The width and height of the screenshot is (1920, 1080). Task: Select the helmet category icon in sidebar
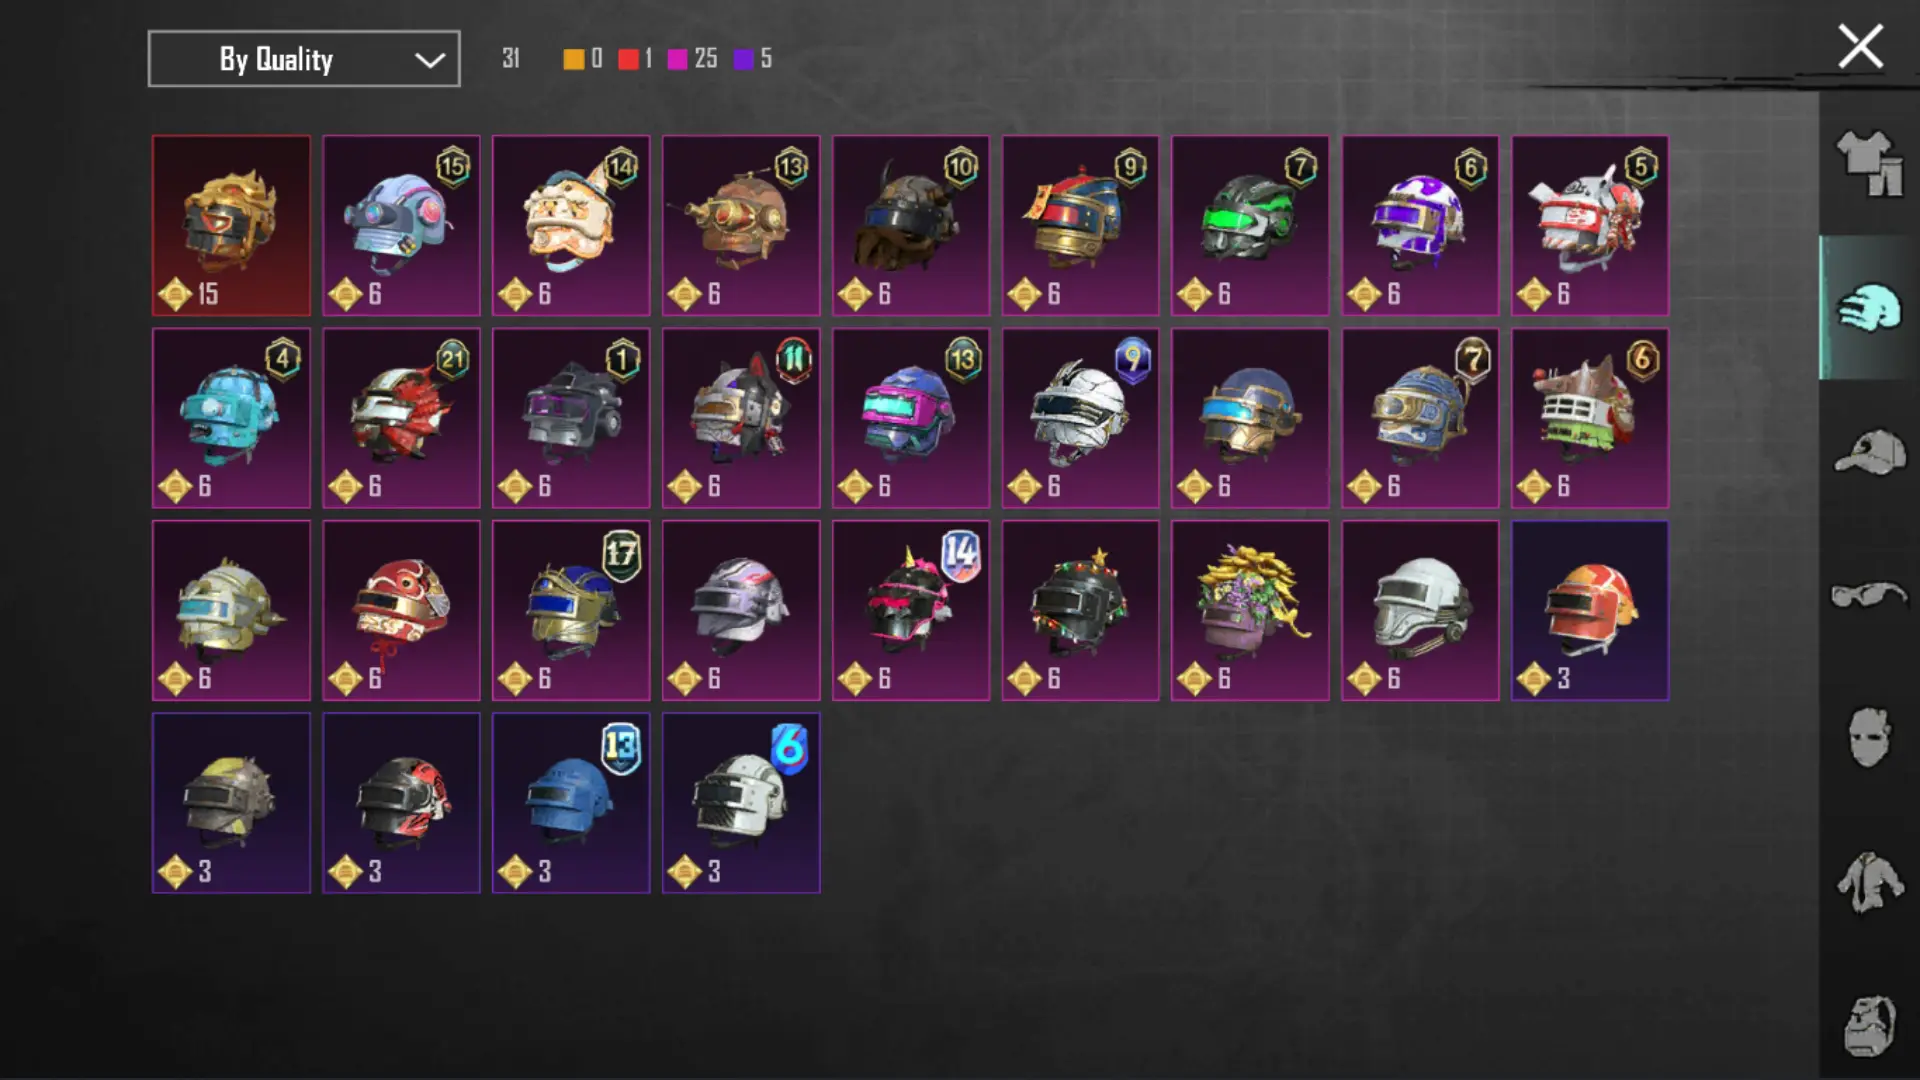point(1868,308)
